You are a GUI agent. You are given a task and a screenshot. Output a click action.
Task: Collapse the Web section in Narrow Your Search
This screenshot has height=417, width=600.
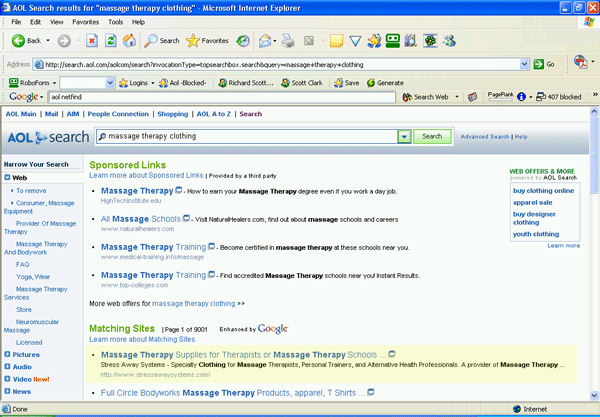[7, 178]
